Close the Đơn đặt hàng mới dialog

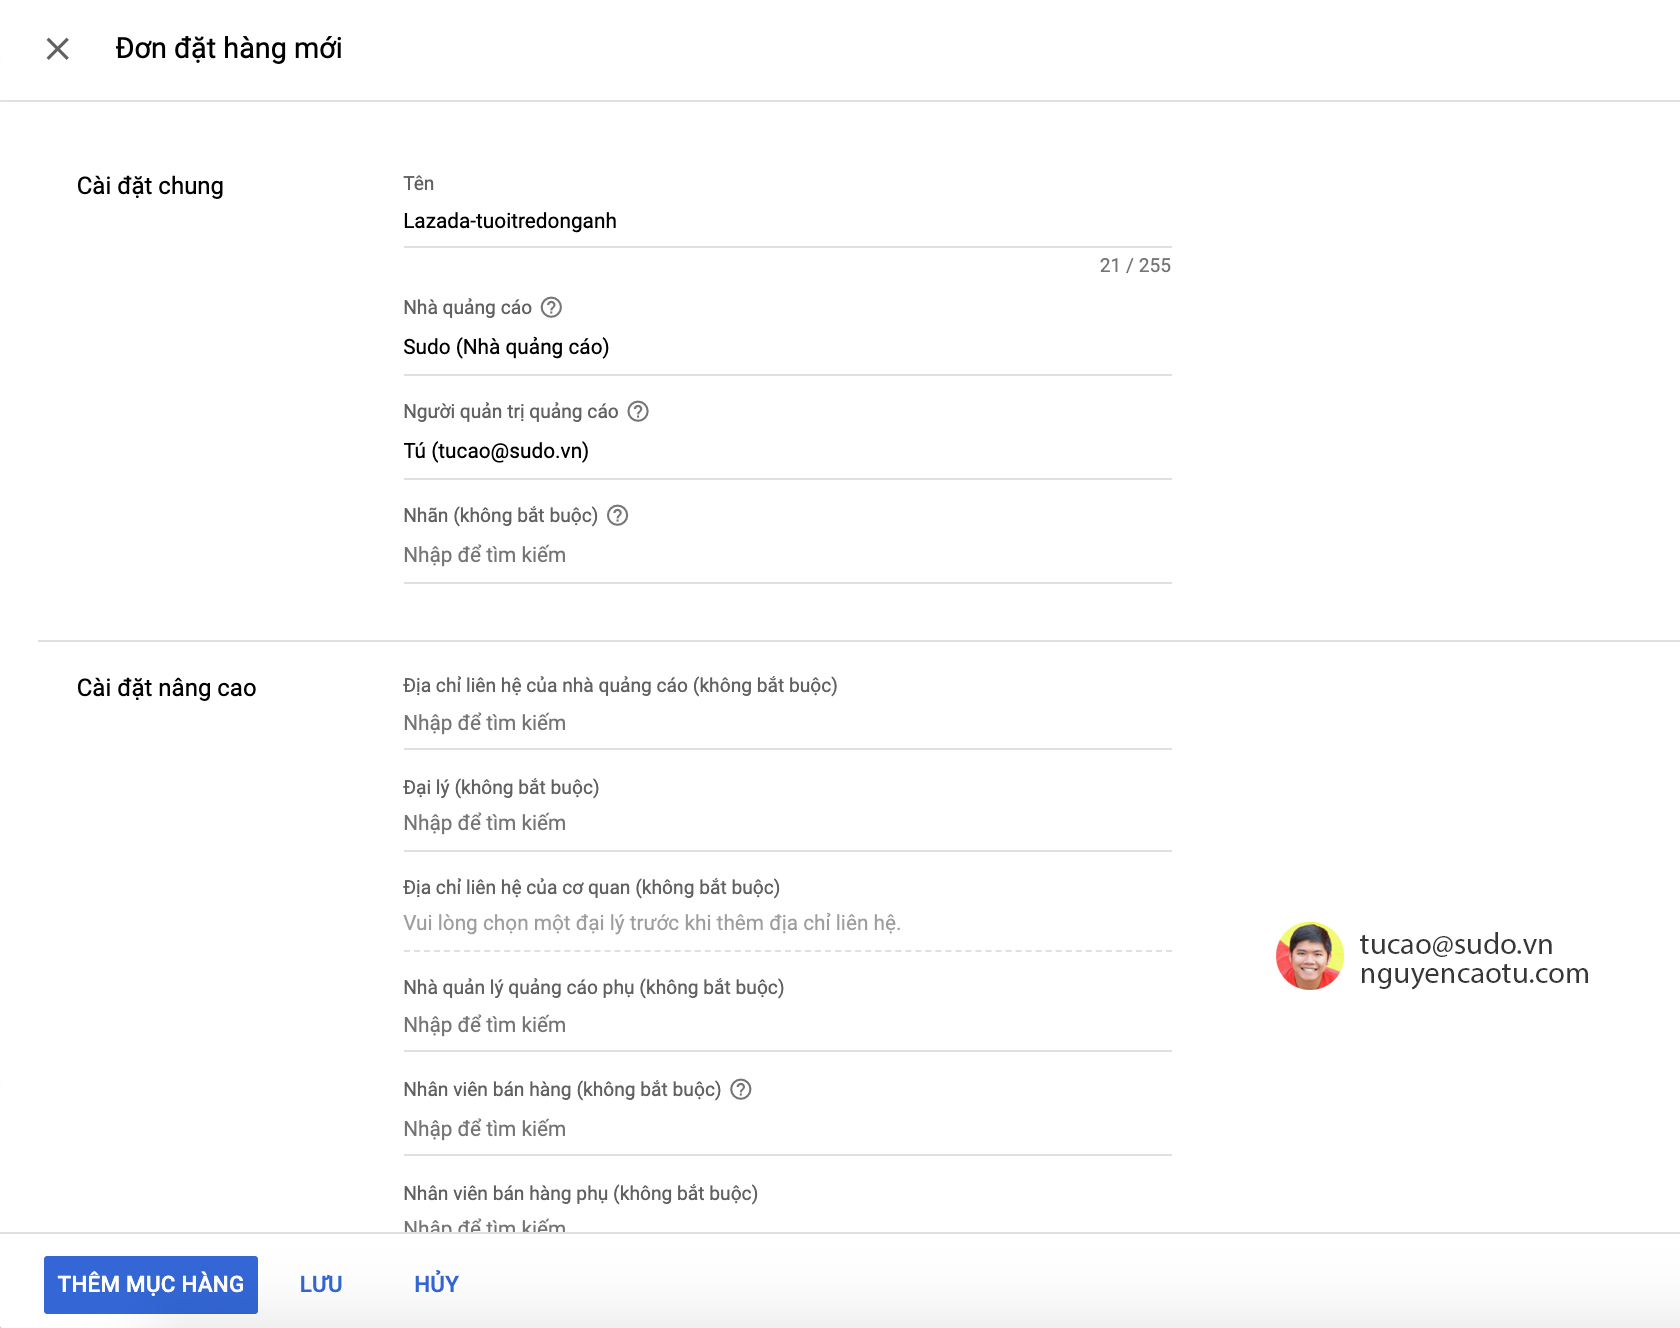coord(58,49)
